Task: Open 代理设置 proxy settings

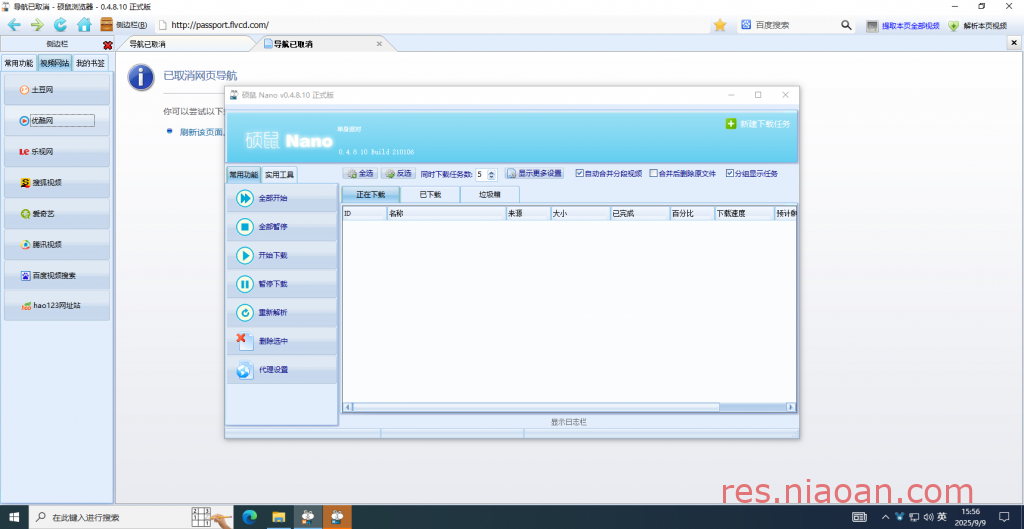Action: tap(281, 370)
